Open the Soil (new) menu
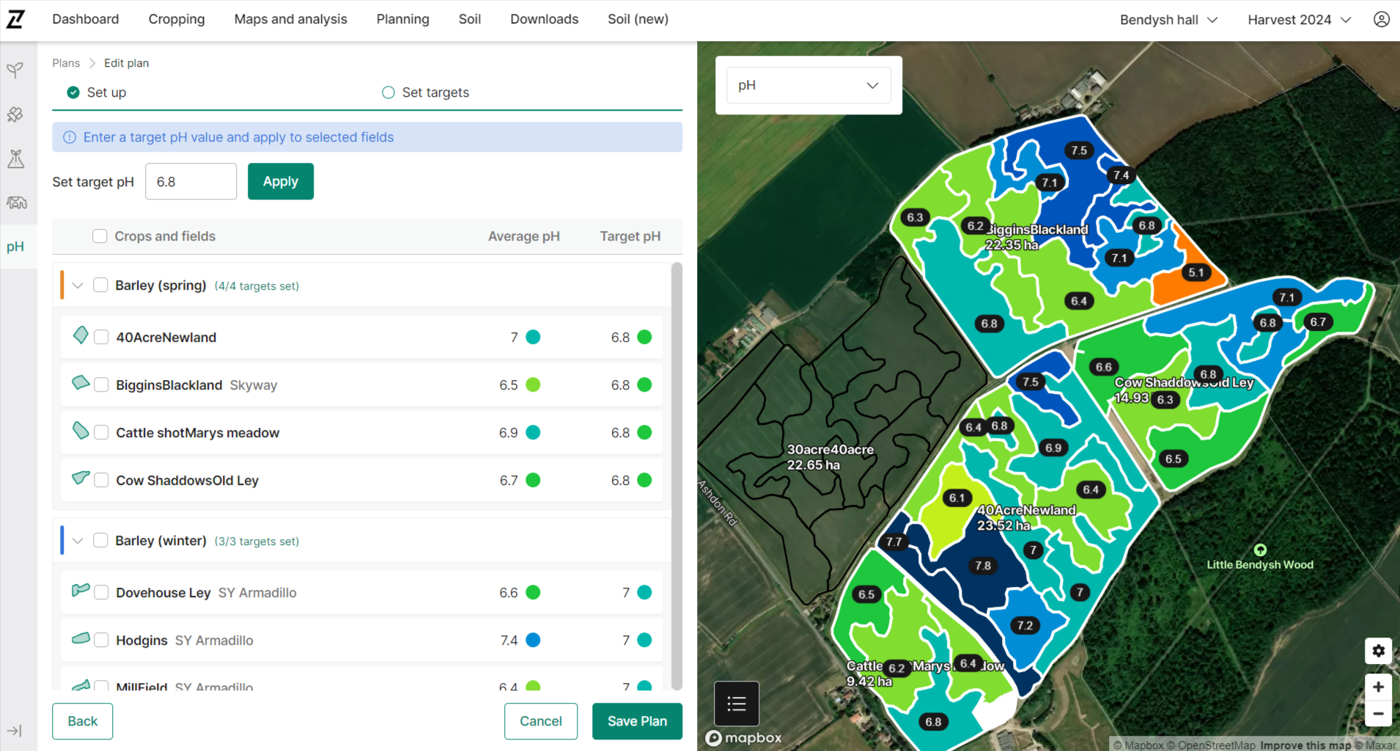The width and height of the screenshot is (1400, 751). pos(638,19)
